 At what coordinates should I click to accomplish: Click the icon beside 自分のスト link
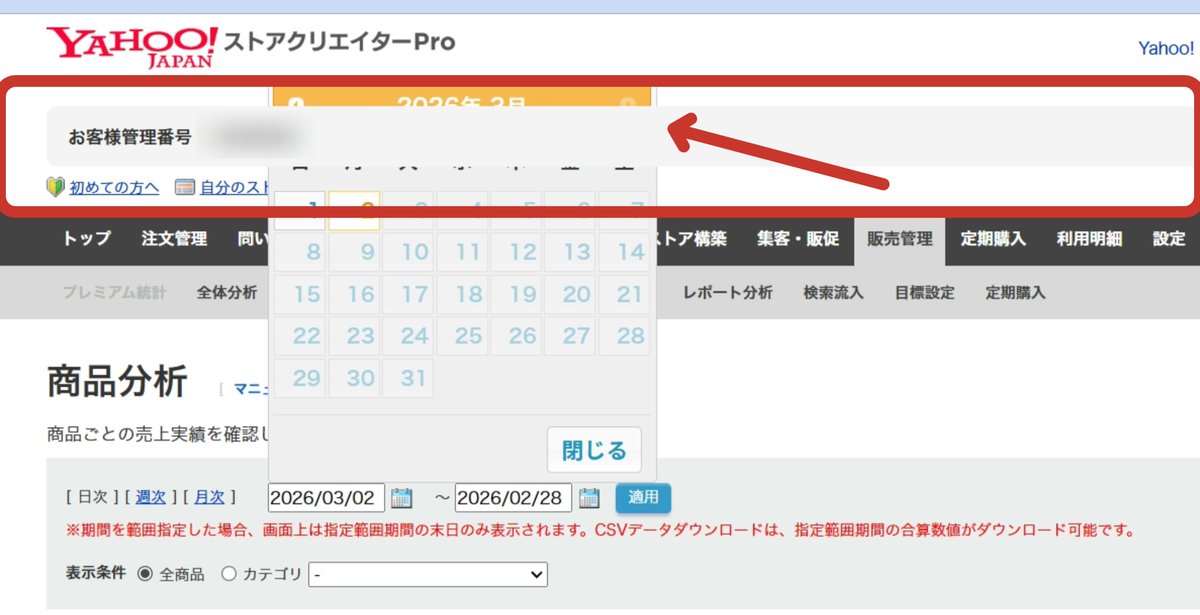coord(184,187)
